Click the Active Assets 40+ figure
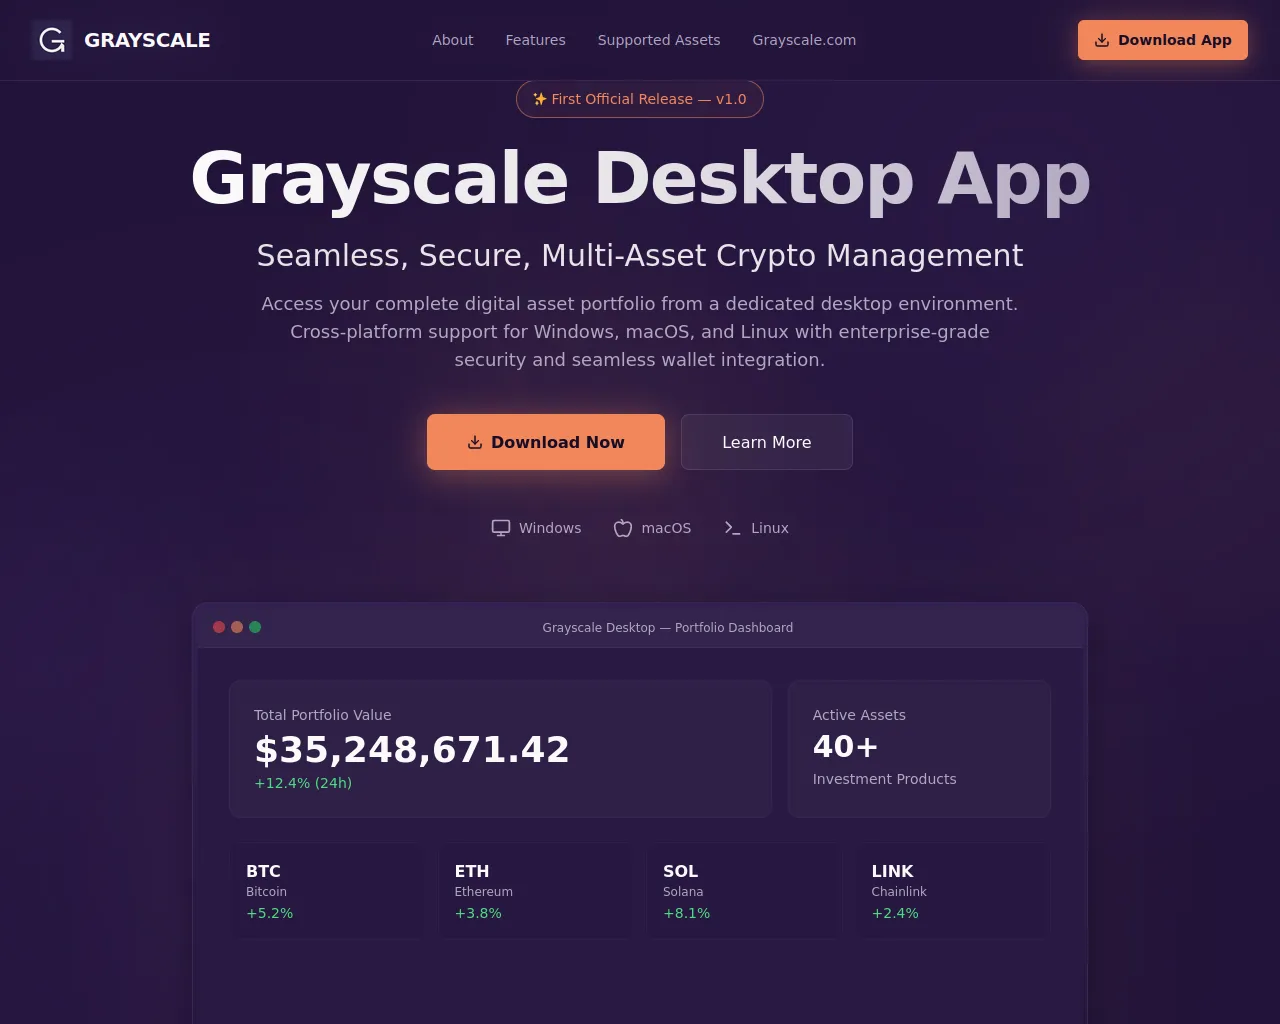Screen dimensions: 1280x1024 (846, 747)
